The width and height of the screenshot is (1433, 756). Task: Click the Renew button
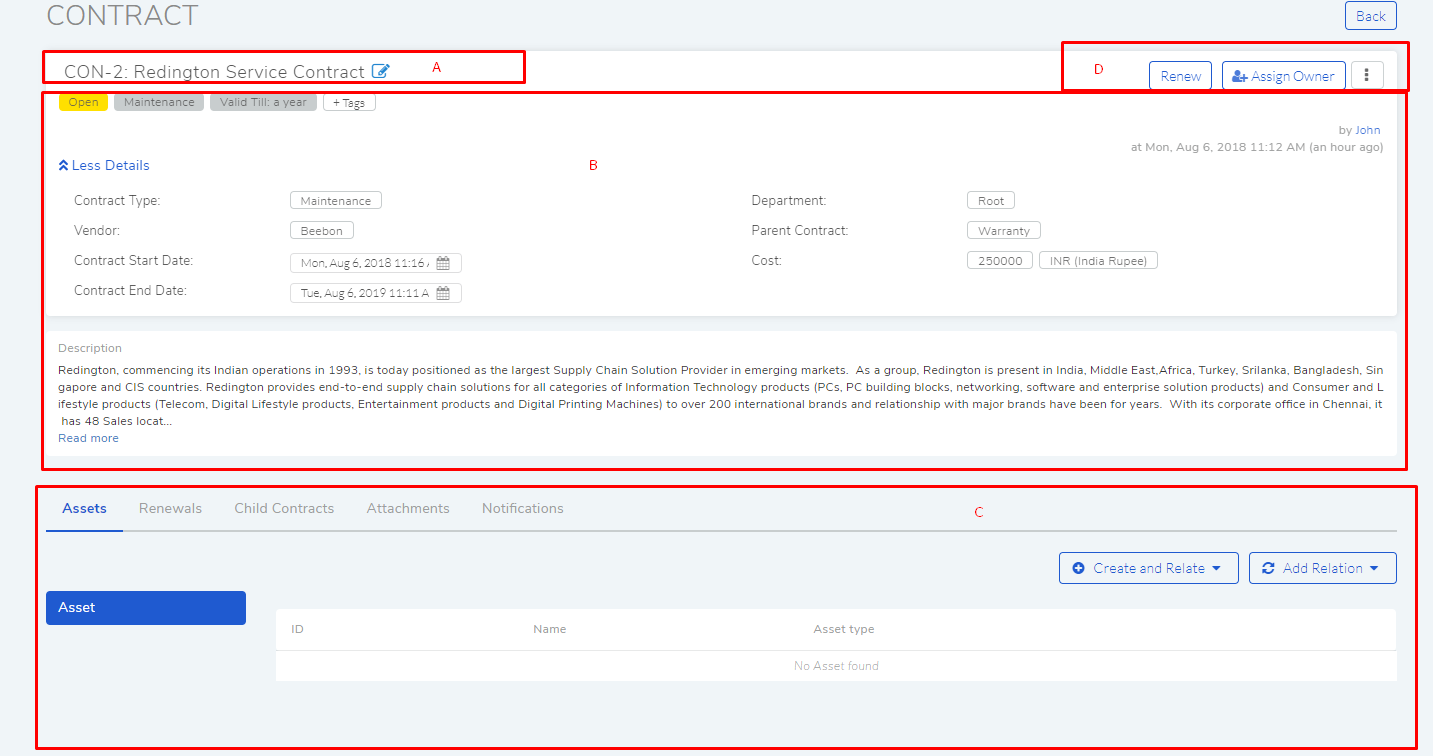coord(1181,76)
